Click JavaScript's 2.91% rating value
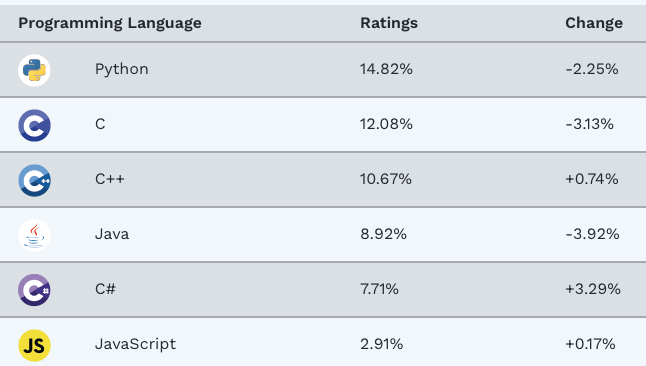This screenshot has width=646, height=366. tap(382, 344)
